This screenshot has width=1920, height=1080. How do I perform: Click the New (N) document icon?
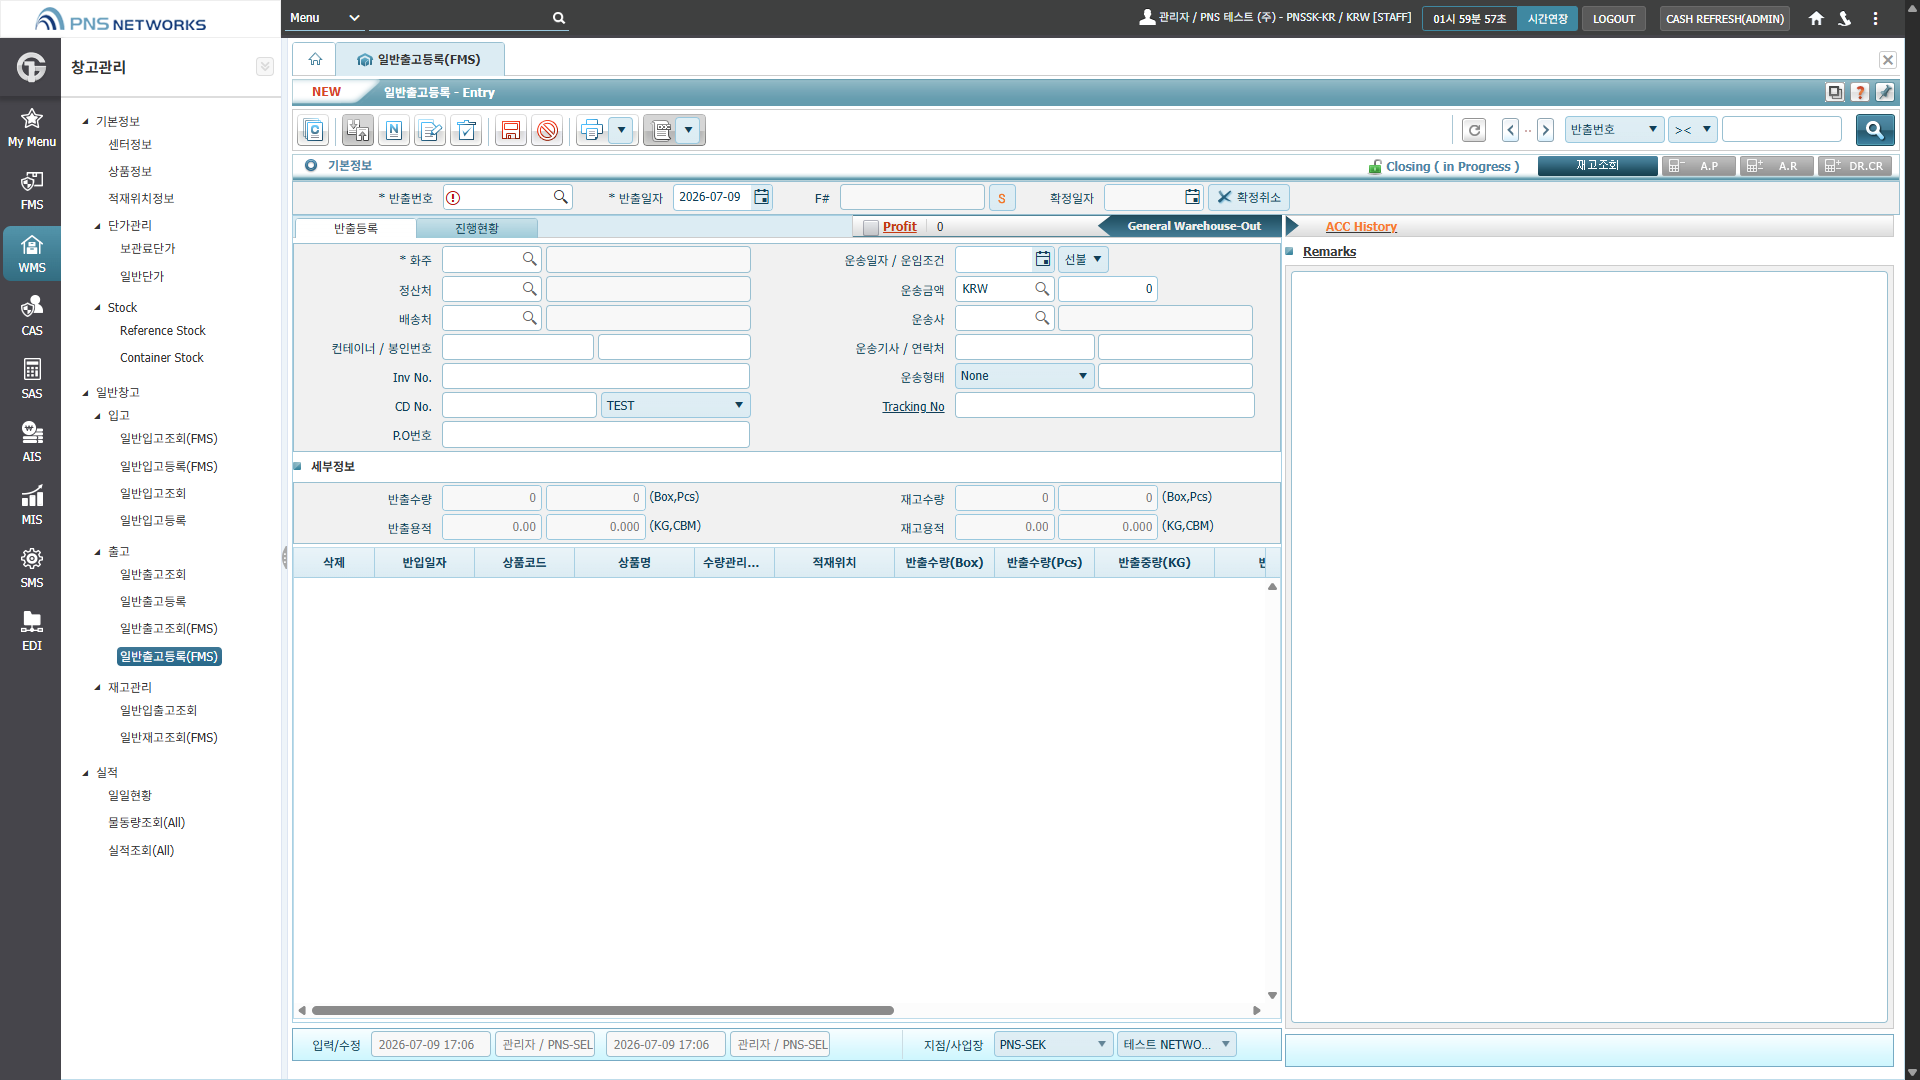[x=393, y=131]
